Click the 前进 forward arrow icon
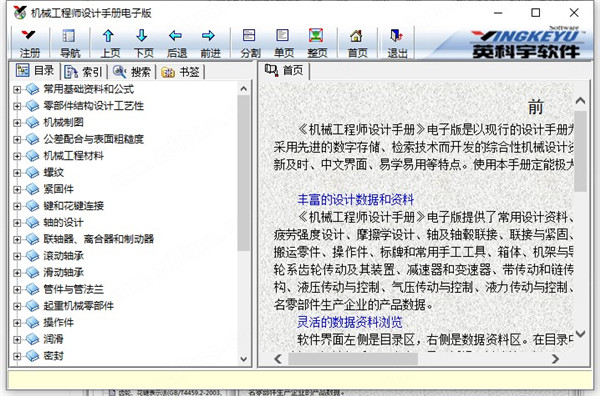This screenshot has height=396, width=600. pos(209,43)
